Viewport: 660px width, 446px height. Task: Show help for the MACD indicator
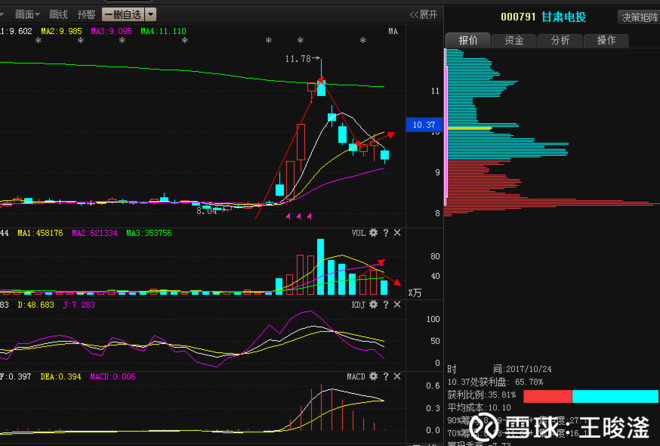[x=386, y=377]
